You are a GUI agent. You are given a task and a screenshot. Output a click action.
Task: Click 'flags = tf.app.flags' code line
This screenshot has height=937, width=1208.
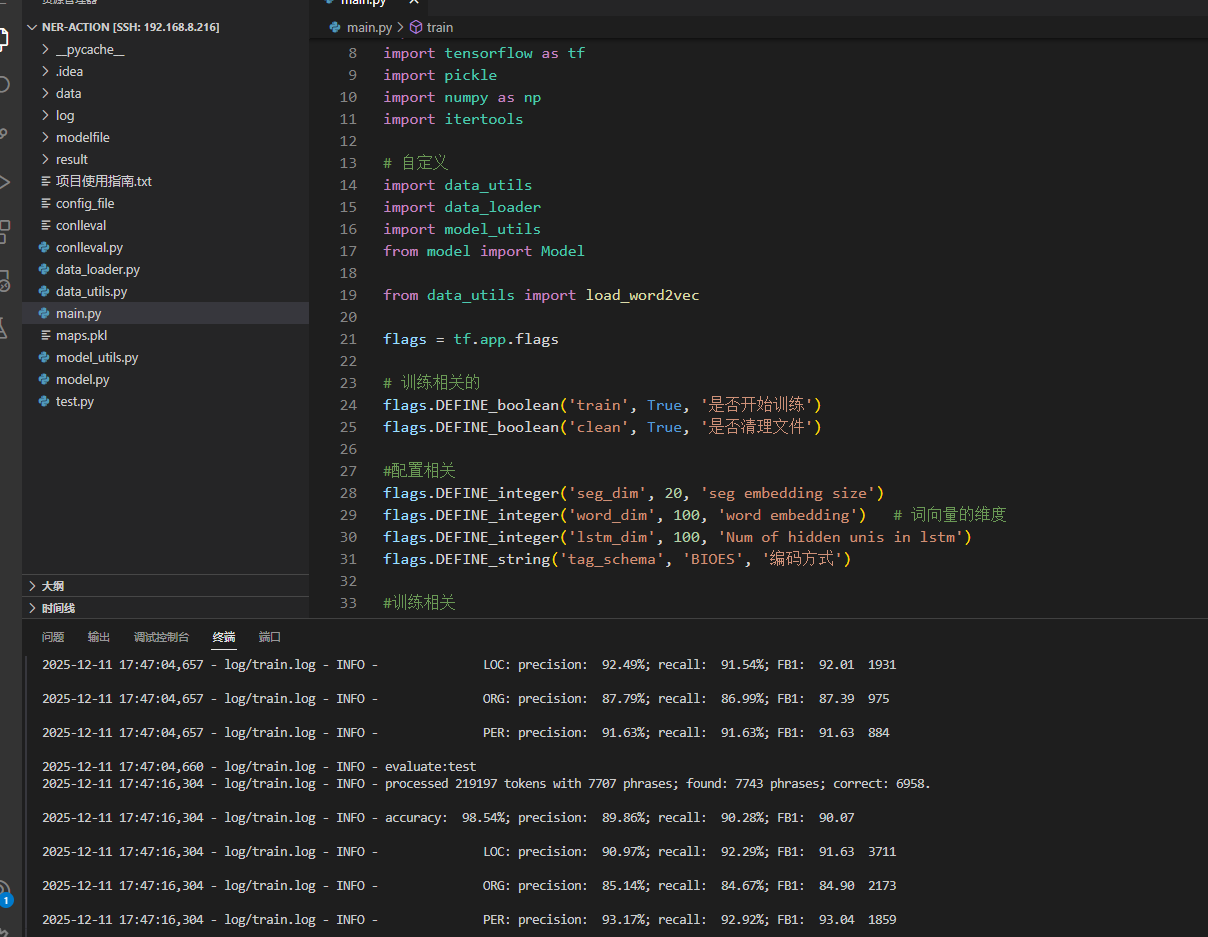(471, 339)
